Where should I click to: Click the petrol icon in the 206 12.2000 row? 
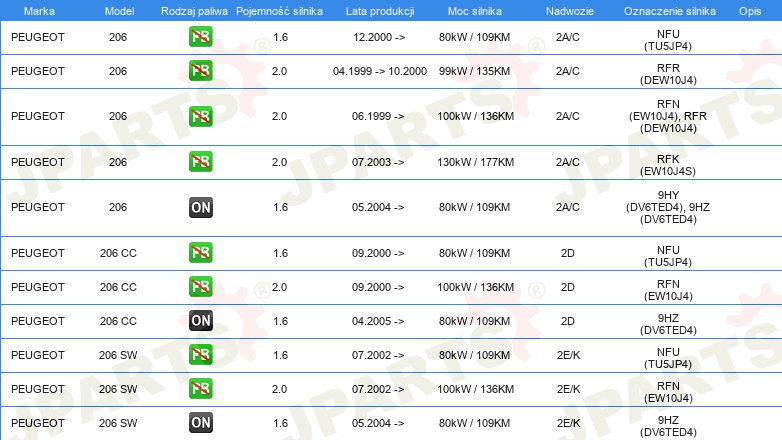click(200, 36)
